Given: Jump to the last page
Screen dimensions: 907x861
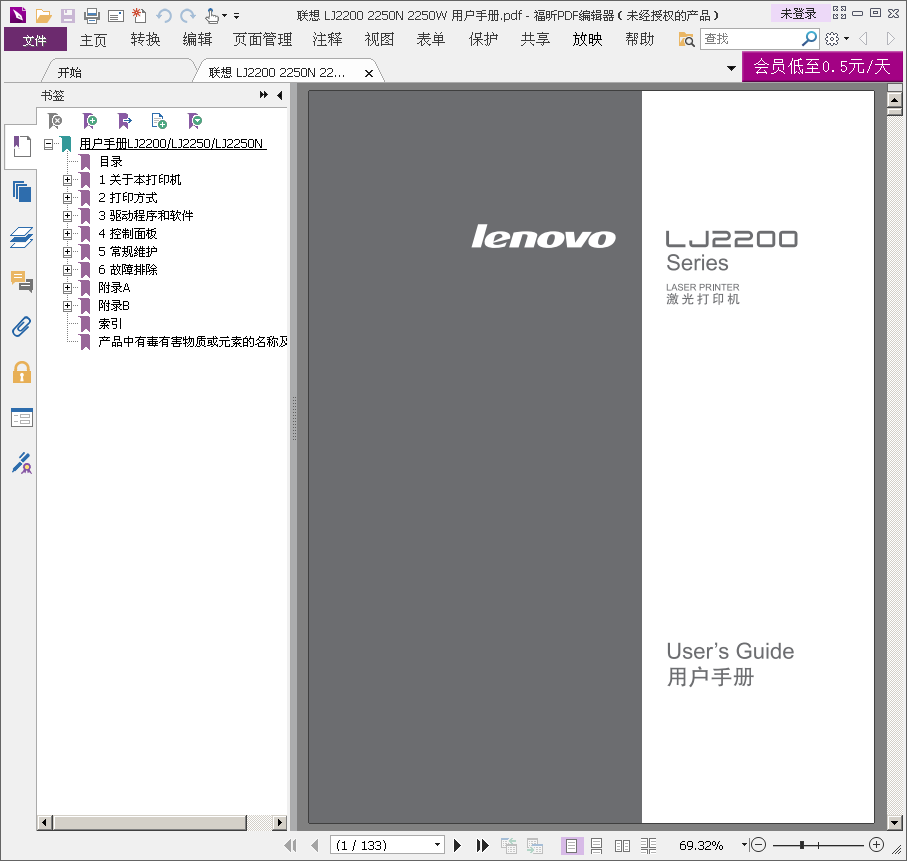Looking at the screenshot, I should click(x=482, y=845).
